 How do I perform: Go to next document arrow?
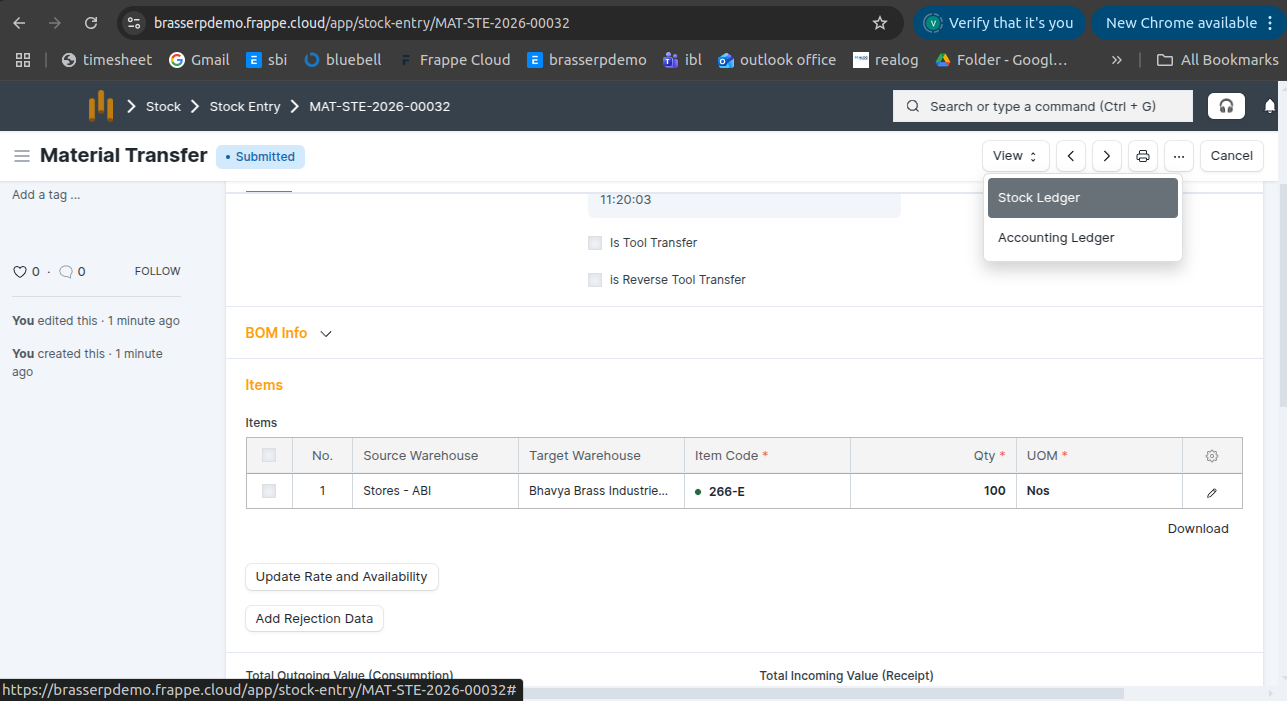coord(1106,156)
